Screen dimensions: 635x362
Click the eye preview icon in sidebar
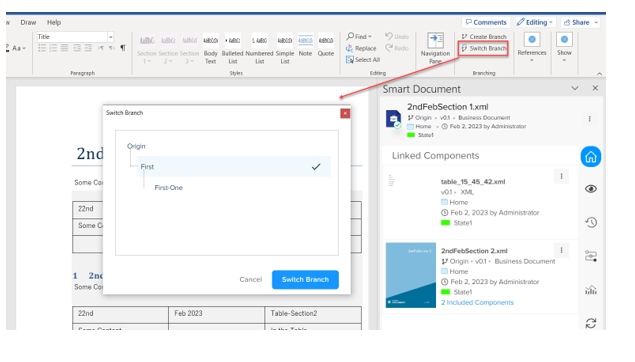[591, 189]
